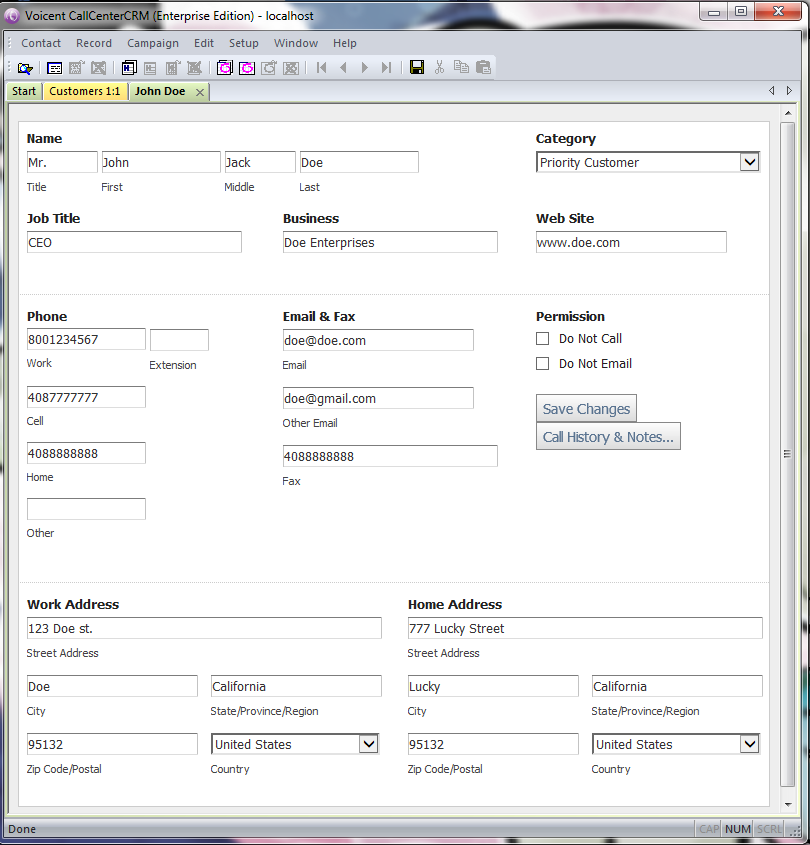
Task: Close the John Doe tab
Action: coord(200,92)
